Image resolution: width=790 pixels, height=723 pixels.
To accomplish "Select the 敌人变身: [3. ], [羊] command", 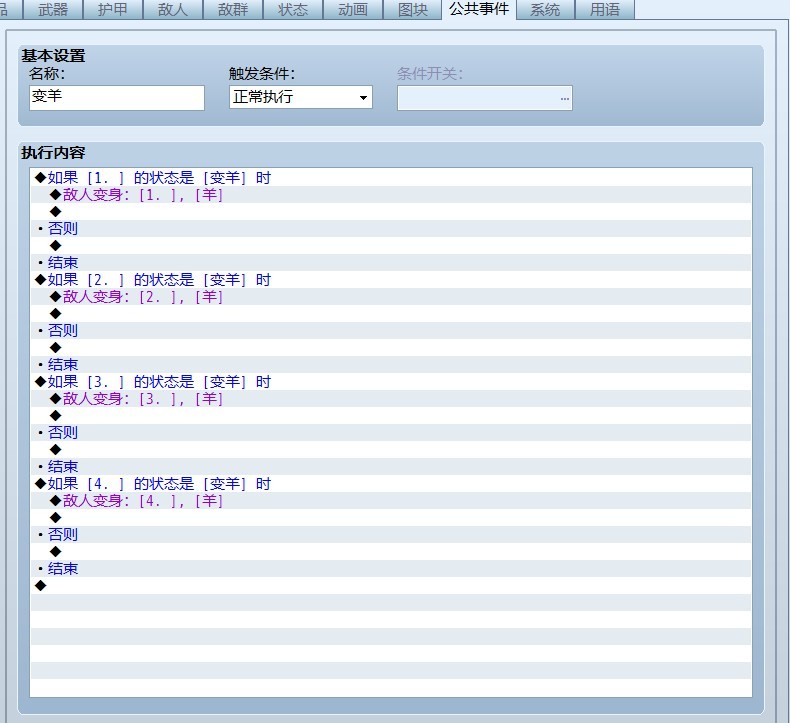I will [391, 399].
